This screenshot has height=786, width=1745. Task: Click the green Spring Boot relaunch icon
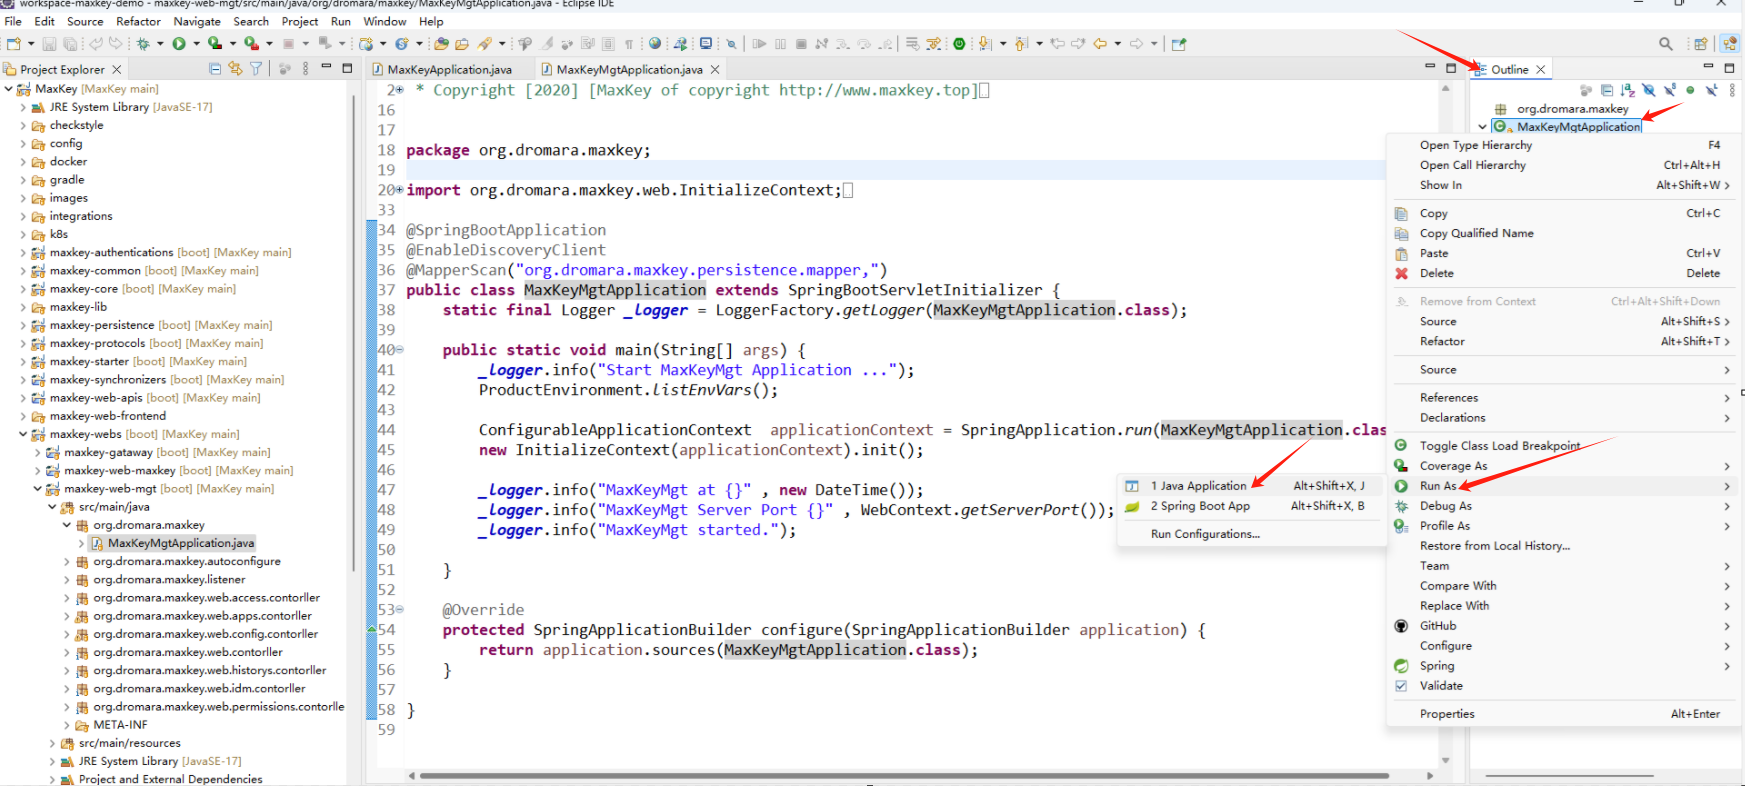pyautogui.click(x=959, y=44)
